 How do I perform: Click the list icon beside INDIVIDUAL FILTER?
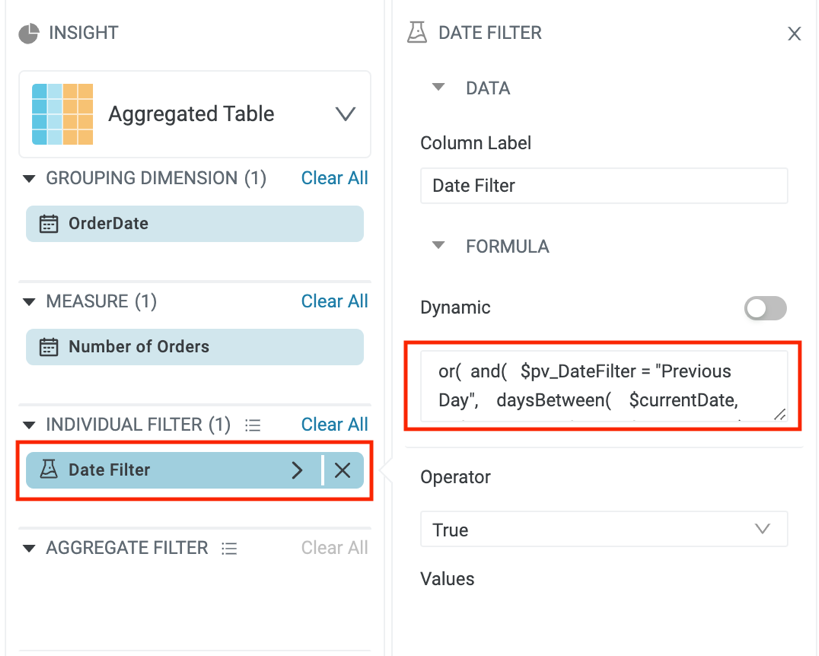click(x=253, y=425)
